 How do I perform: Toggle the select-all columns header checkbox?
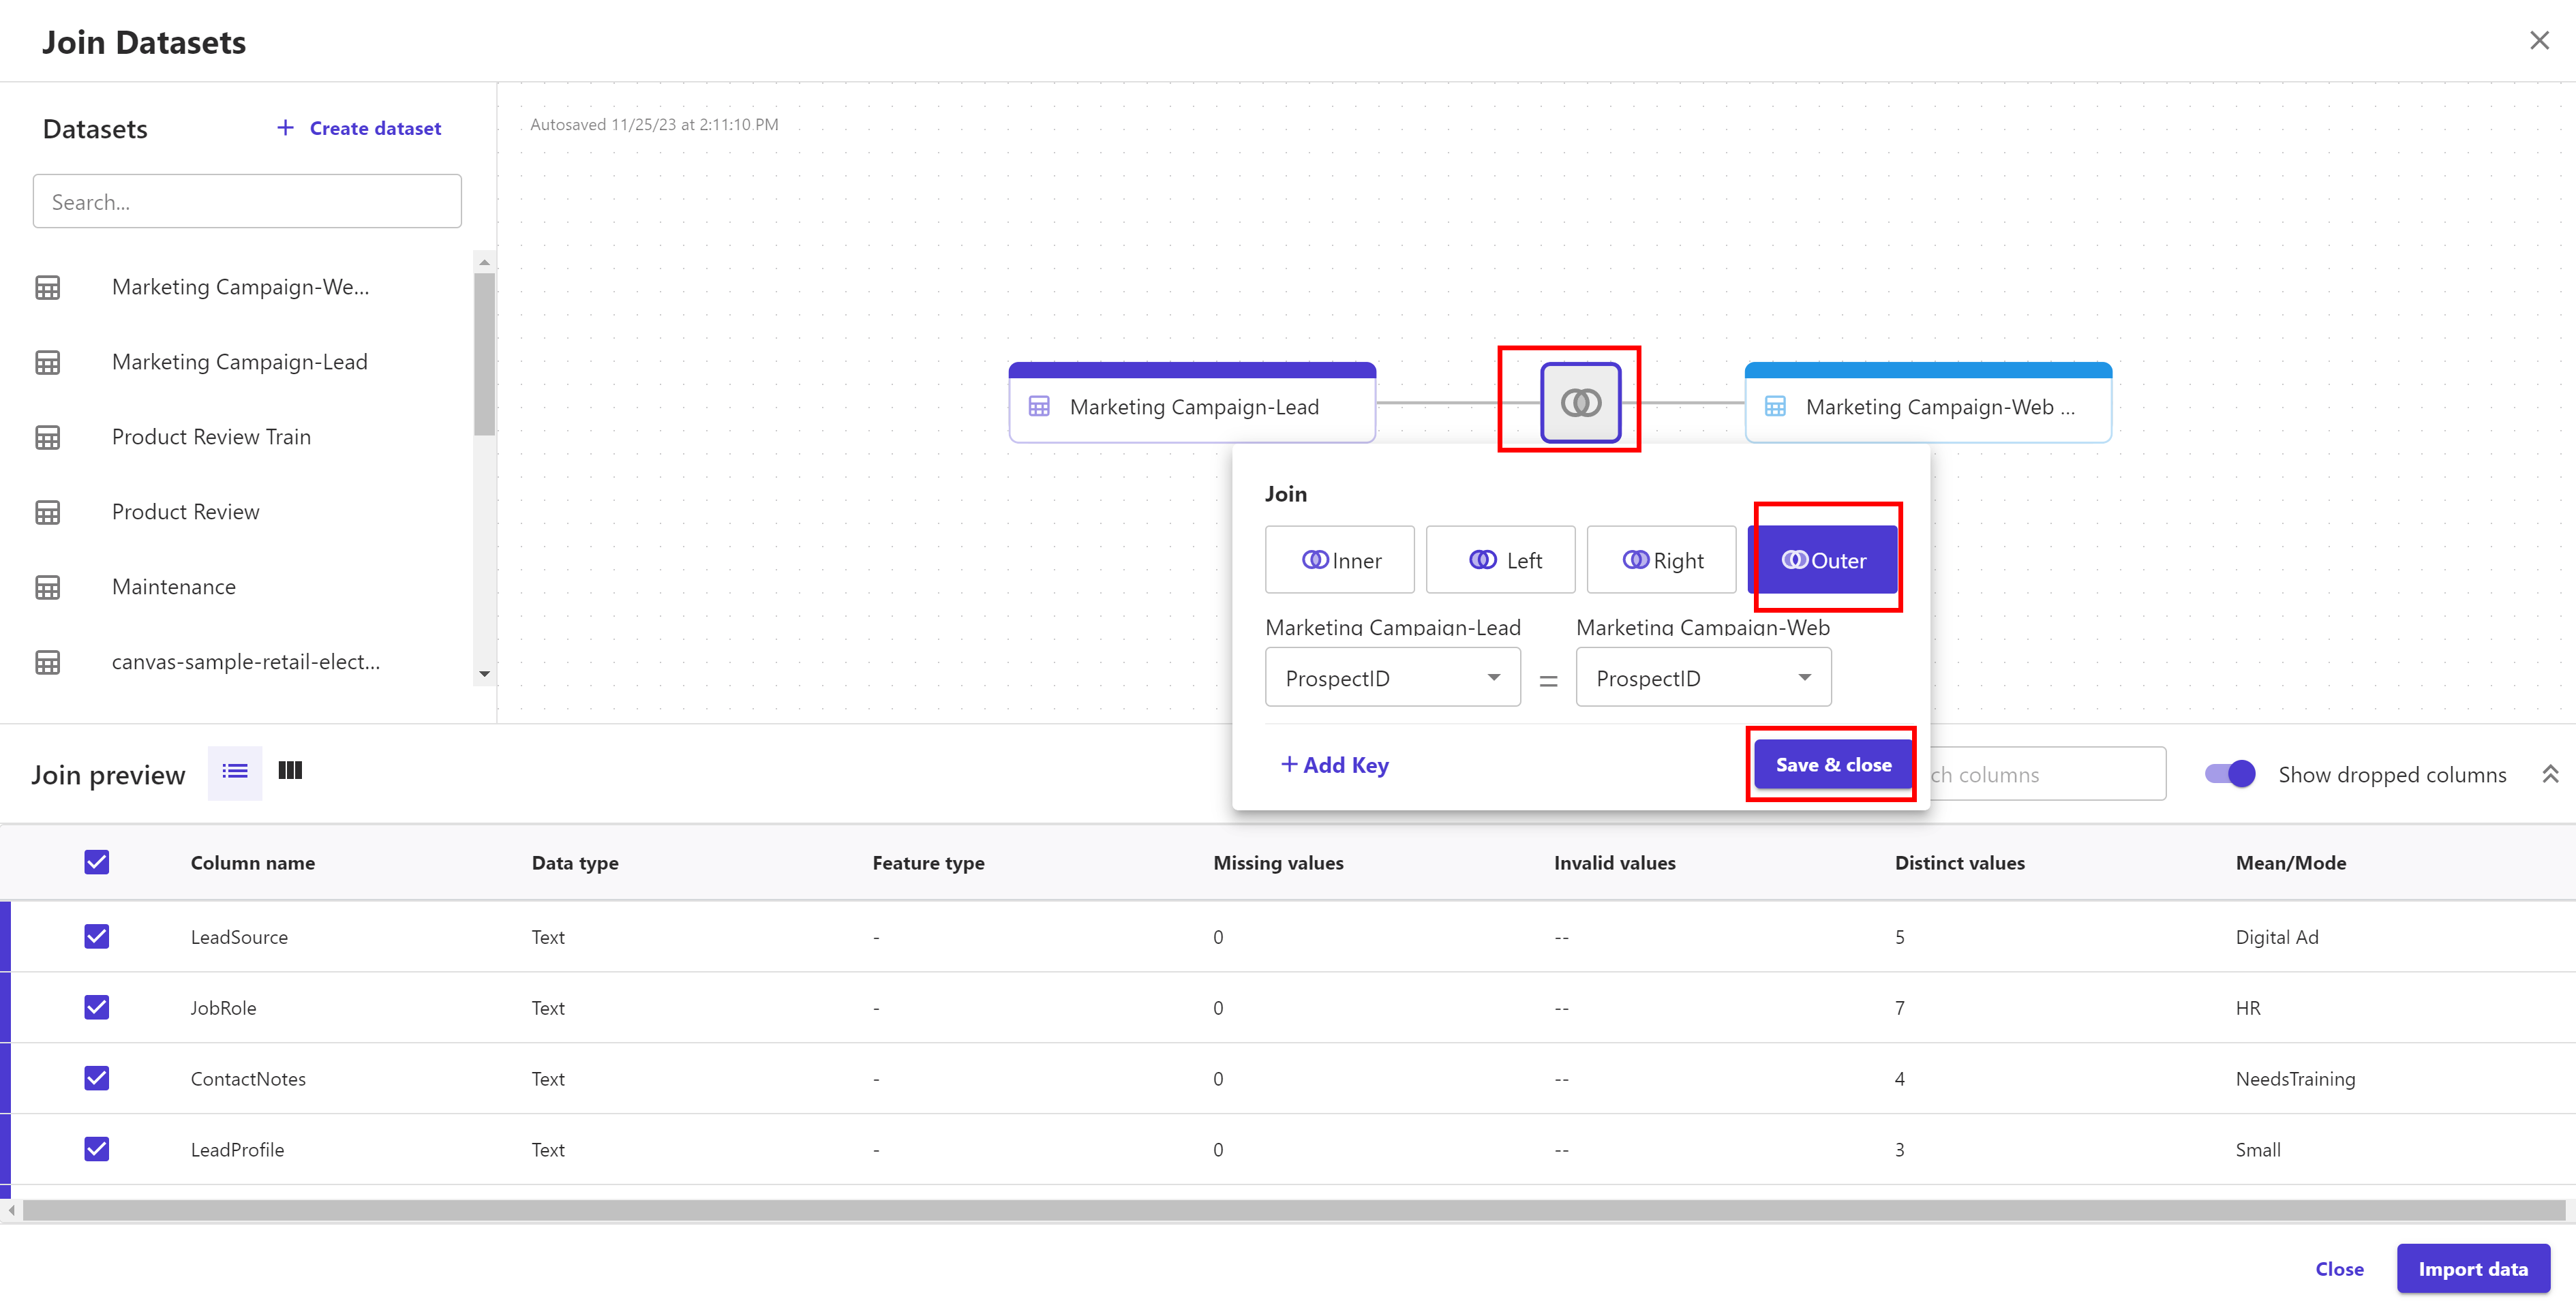click(96, 862)
